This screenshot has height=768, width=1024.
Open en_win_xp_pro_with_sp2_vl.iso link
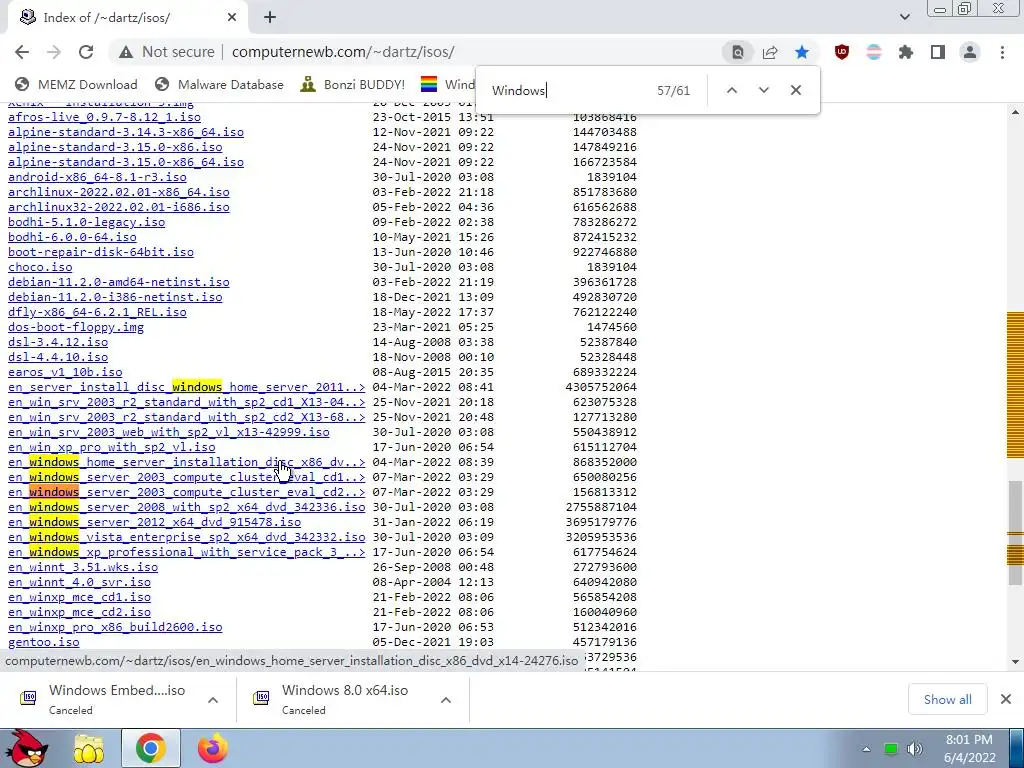[112, 448]
